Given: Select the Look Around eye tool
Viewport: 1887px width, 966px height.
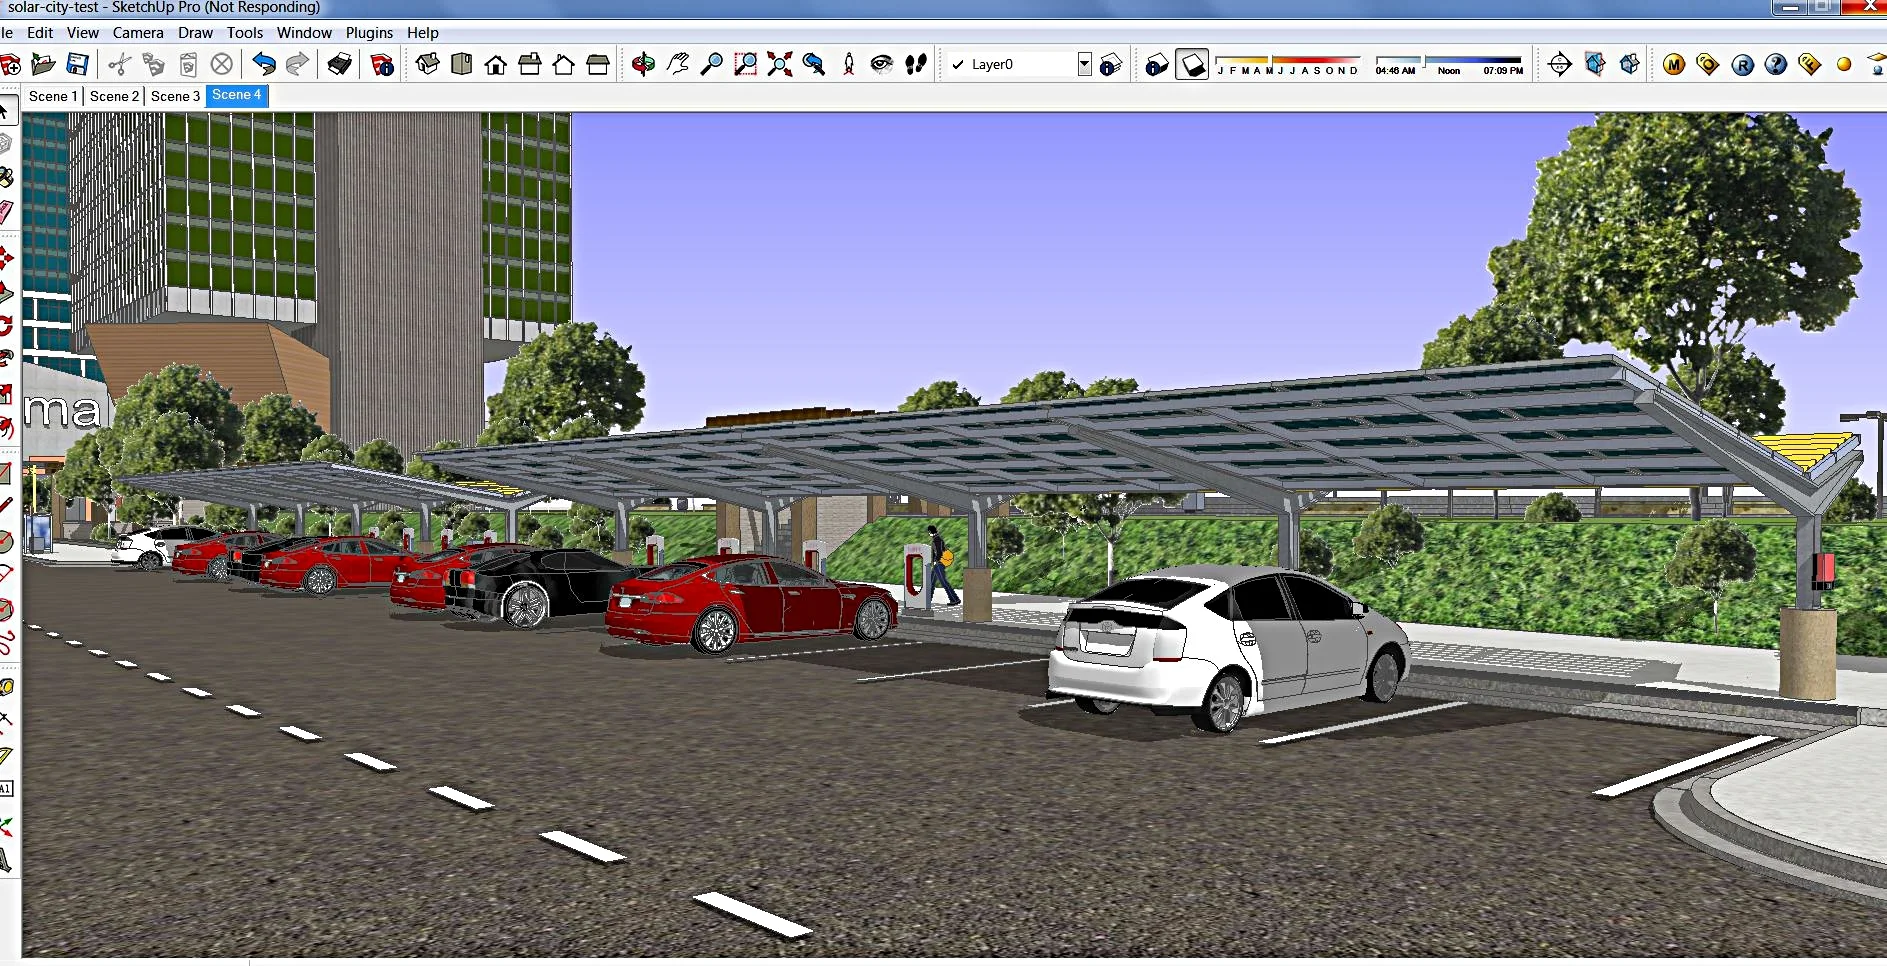Looking at the screenshot, I should [x=881, y=65].
